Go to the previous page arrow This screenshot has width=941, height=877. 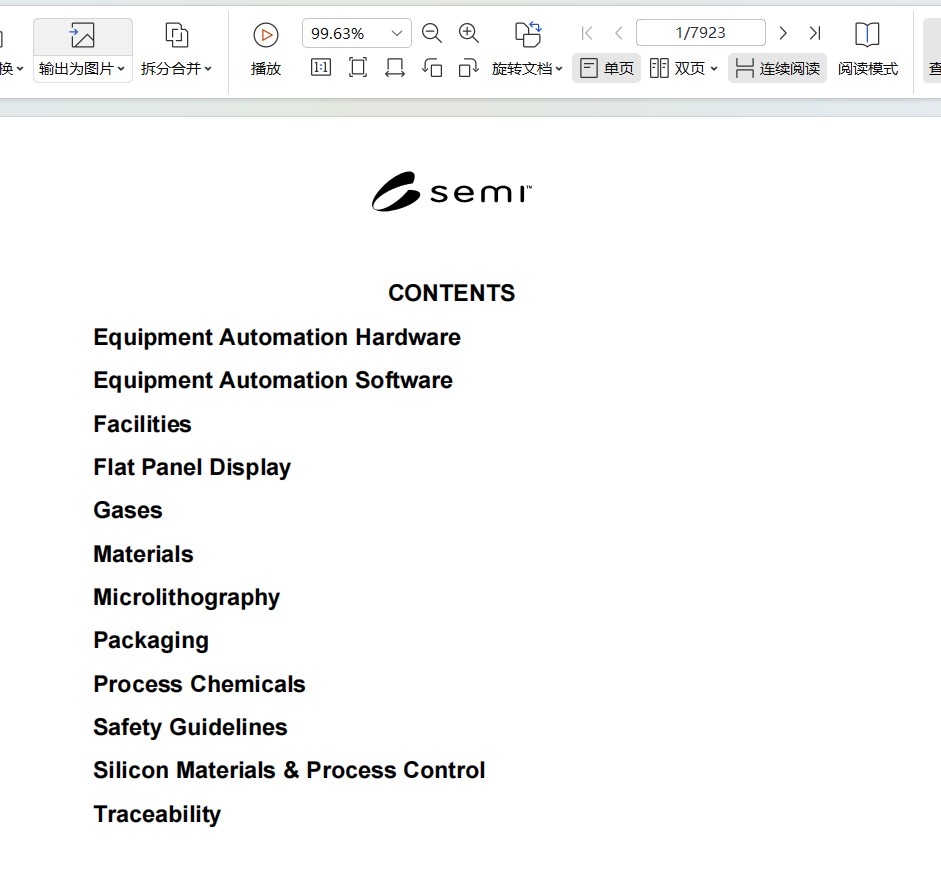pyautogui.click(x=619, y=33)
